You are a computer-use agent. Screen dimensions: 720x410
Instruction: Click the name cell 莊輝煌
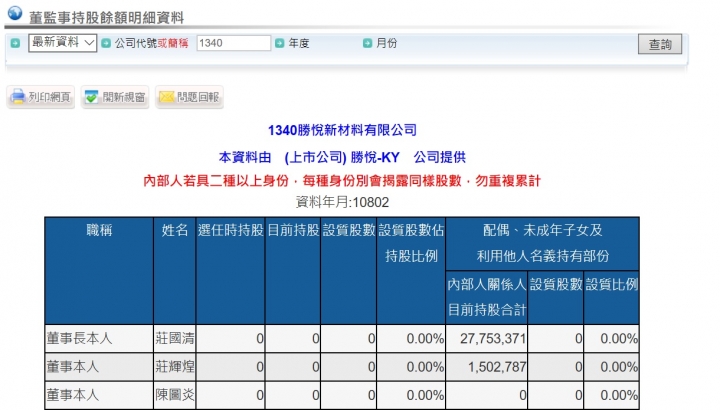pyautogui.click(x=174, y=367)
